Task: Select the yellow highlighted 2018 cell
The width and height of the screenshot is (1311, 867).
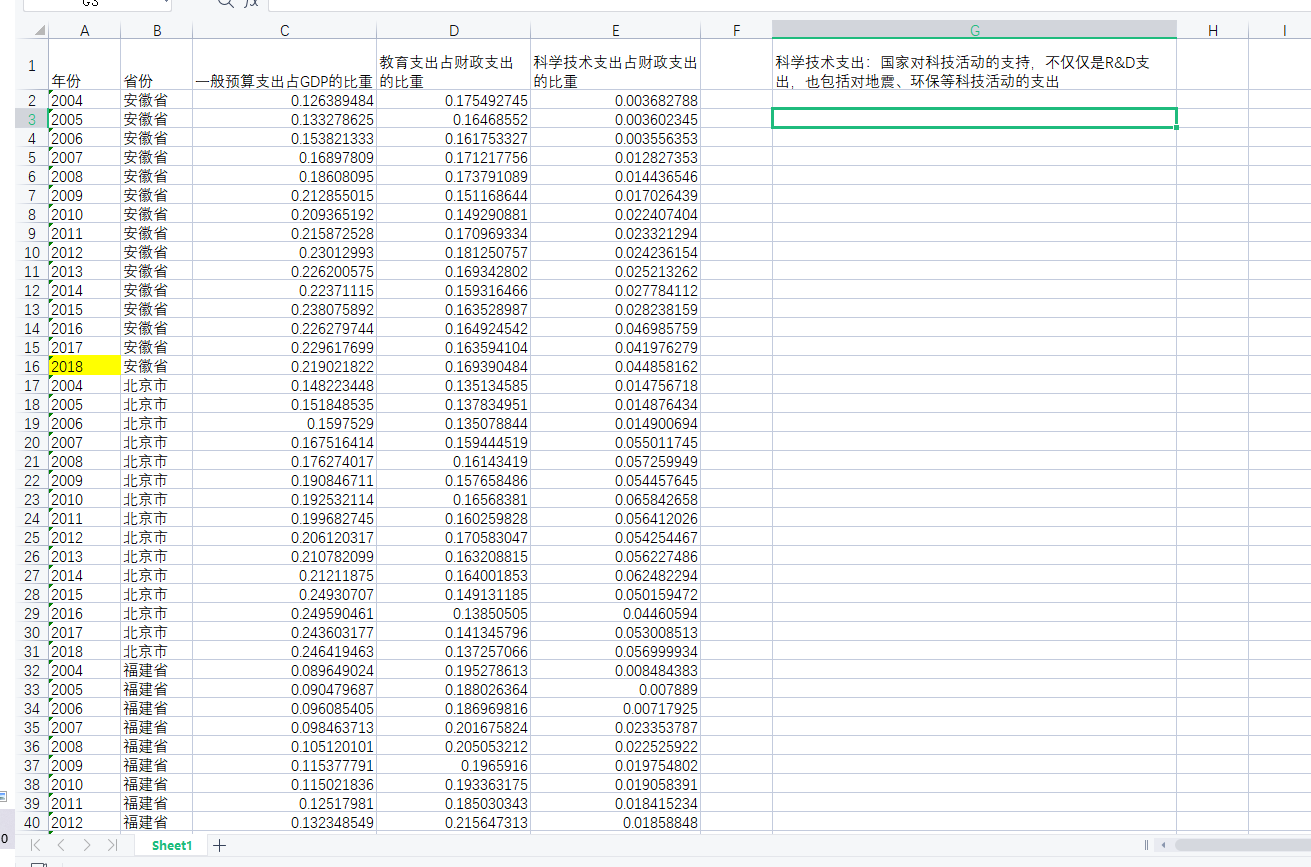Action: pyautogui.click(x=84, y=366)
